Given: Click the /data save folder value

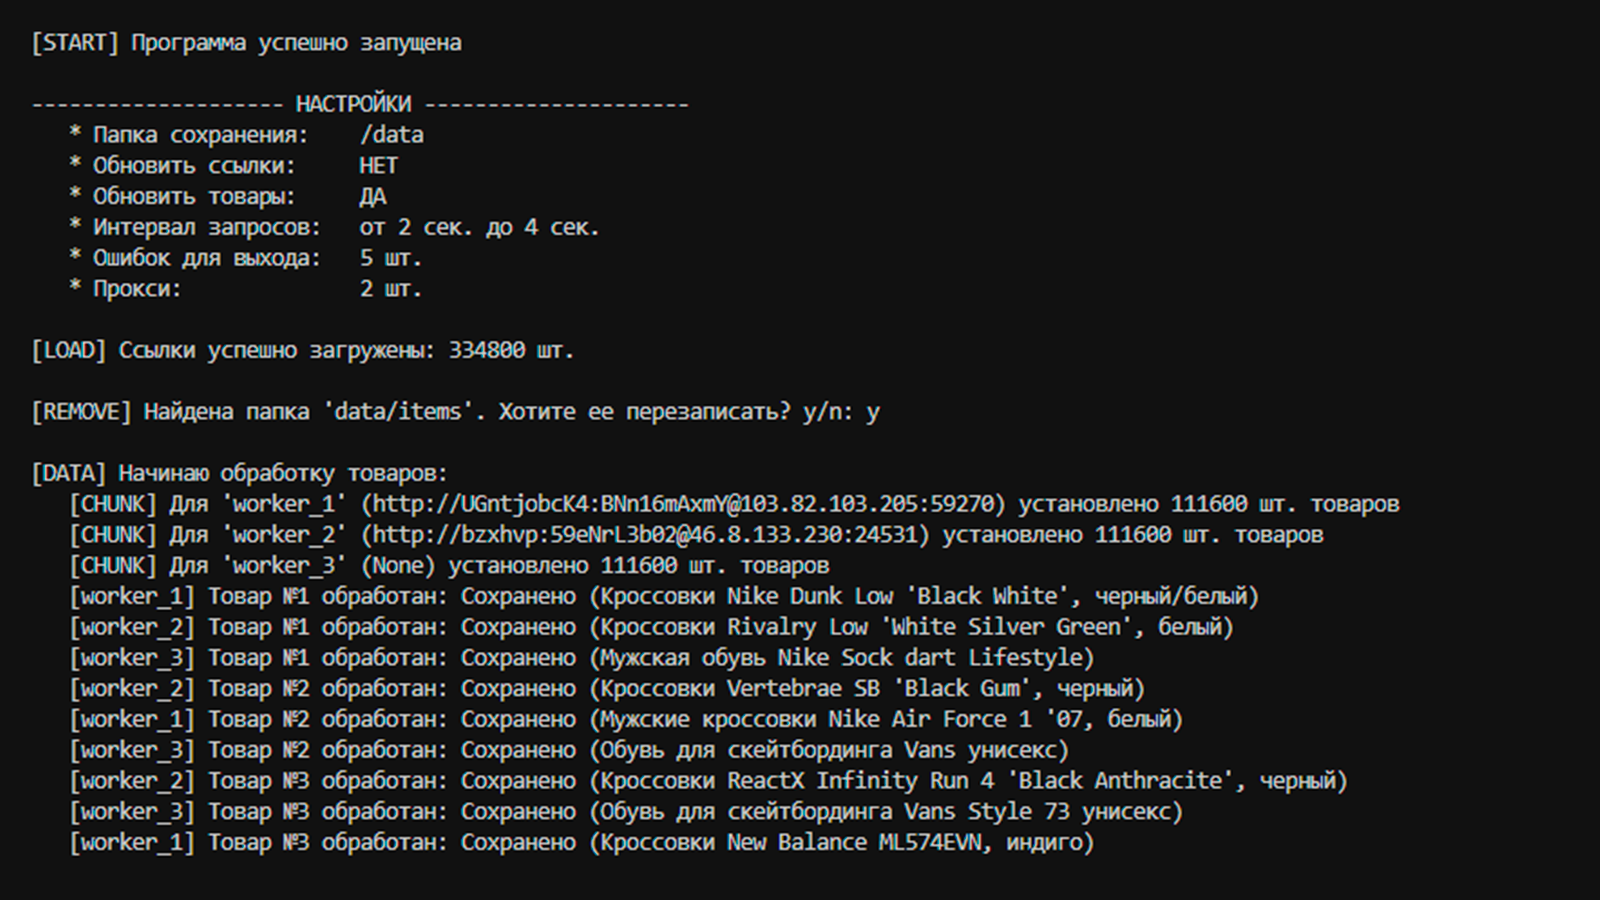Looking at the screenshot, I should pos(391,135).
